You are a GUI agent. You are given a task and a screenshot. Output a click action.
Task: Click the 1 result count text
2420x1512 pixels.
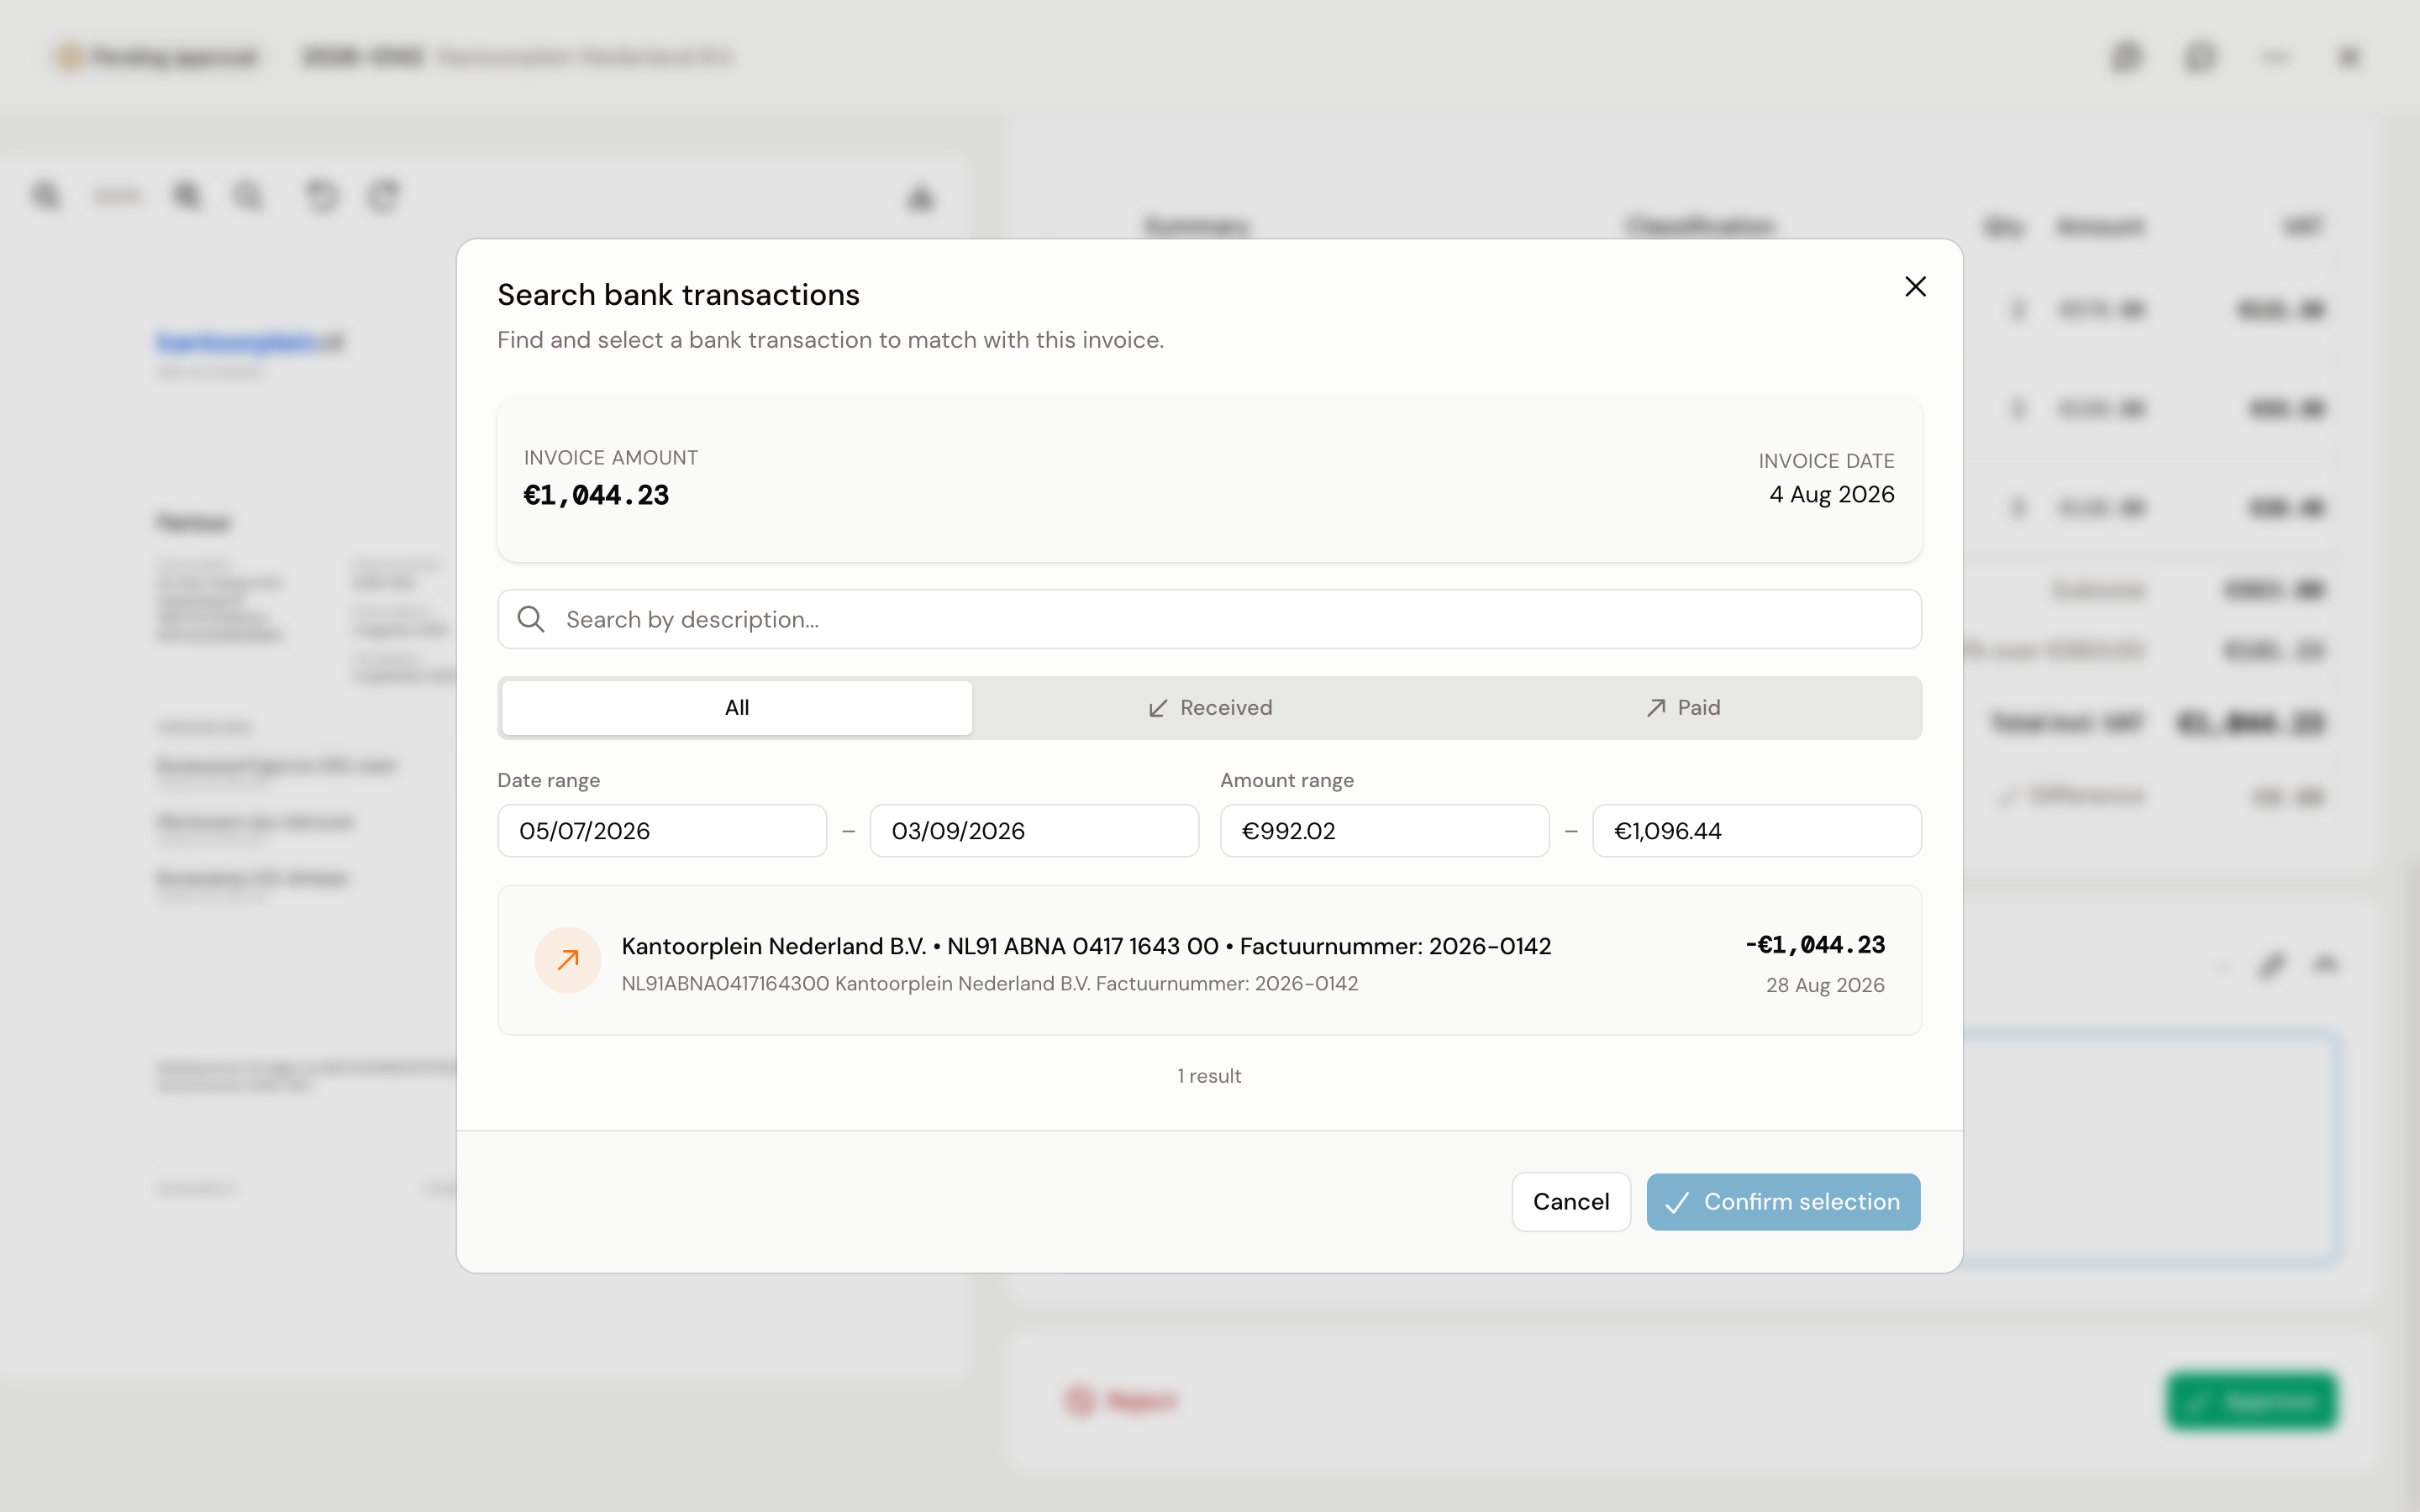click(1209, 1076)
